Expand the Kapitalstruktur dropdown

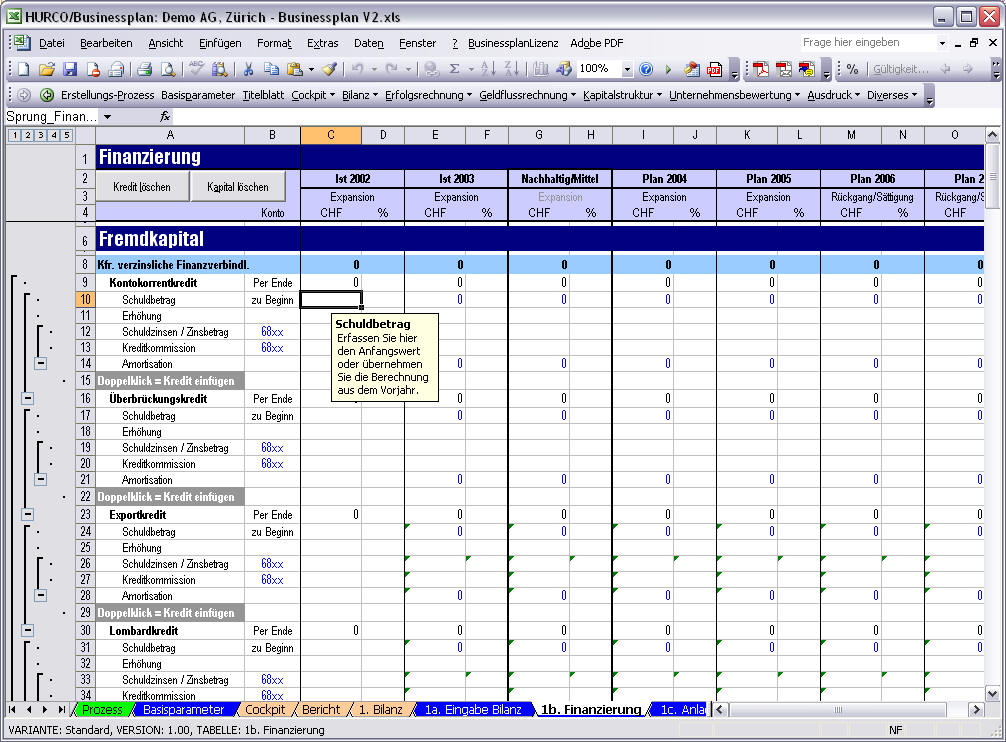622,95
